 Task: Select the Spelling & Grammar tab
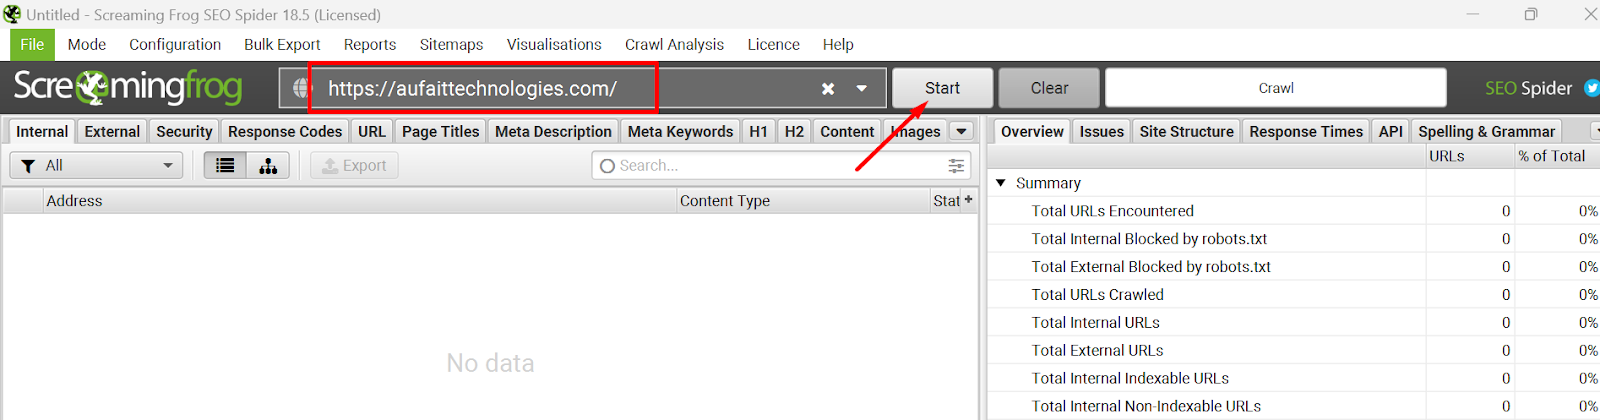tap(1486, 131)
